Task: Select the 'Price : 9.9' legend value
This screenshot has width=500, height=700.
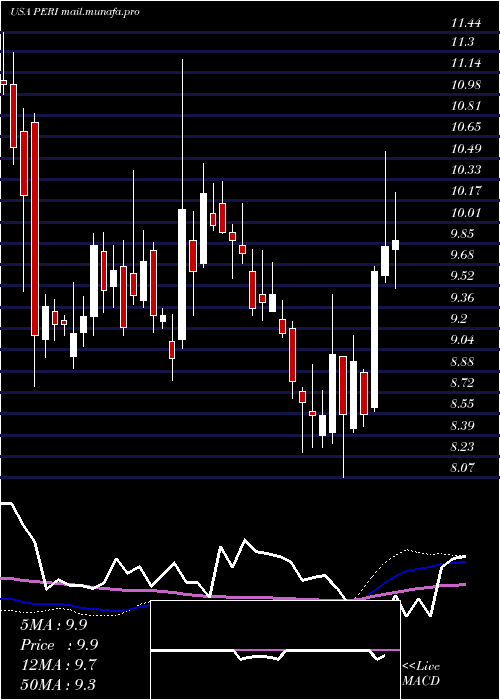Action: pos(59,645)
